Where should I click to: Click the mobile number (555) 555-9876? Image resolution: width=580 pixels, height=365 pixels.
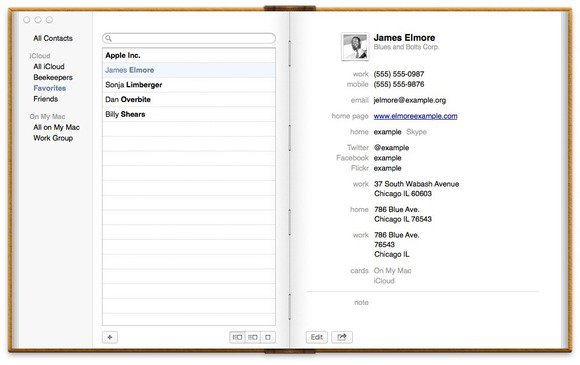(399, 84)
